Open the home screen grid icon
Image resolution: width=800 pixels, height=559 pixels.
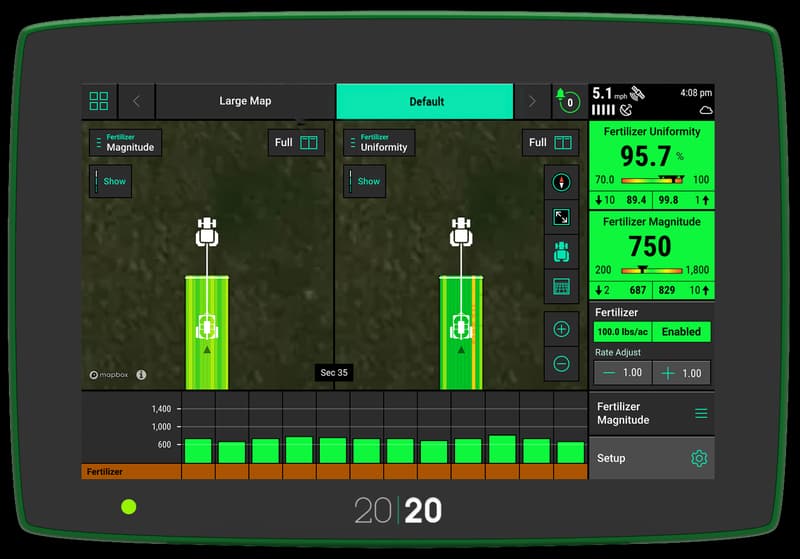click(98, 101)
